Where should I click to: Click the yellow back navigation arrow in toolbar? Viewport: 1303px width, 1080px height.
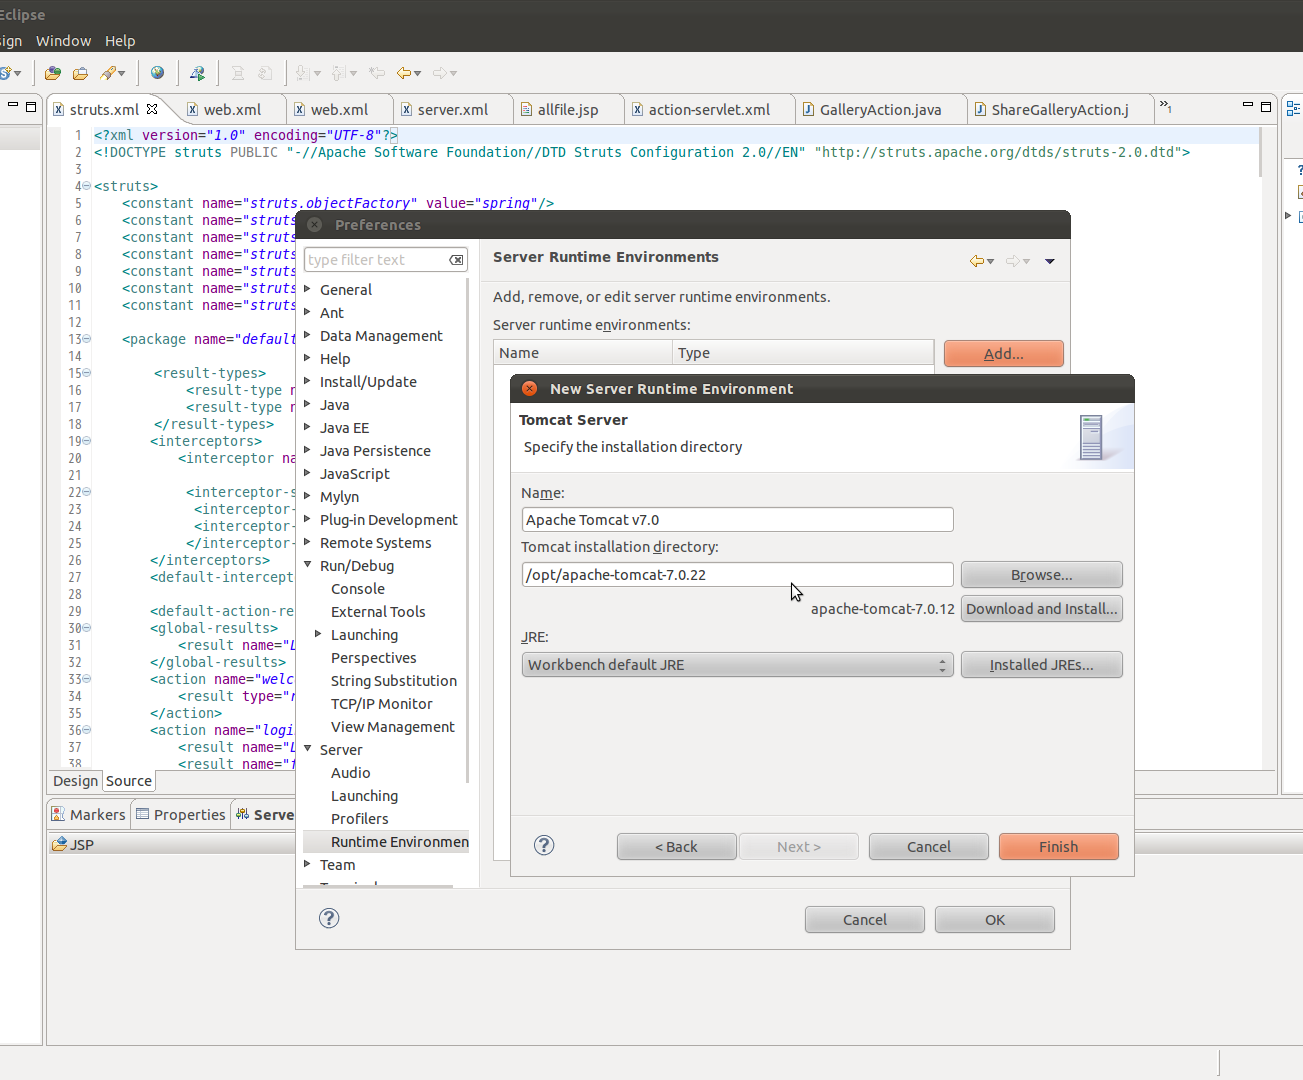pos(403,73)
